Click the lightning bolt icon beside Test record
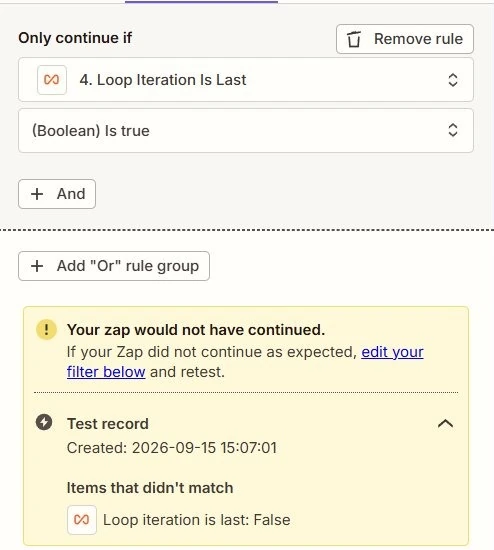 tap(44, 422)
